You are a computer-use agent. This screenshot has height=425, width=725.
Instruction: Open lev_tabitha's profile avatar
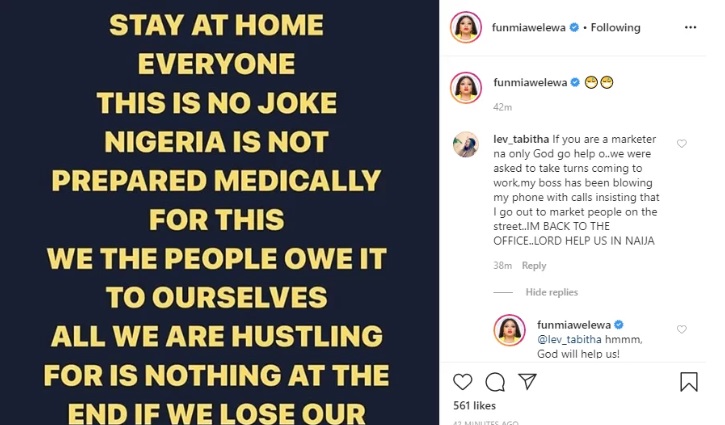[466, 144]
